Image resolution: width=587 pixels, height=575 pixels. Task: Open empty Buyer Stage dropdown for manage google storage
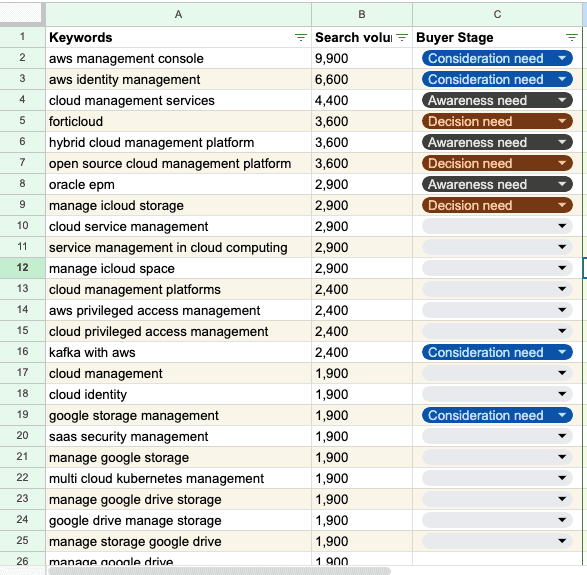point(497,457)
